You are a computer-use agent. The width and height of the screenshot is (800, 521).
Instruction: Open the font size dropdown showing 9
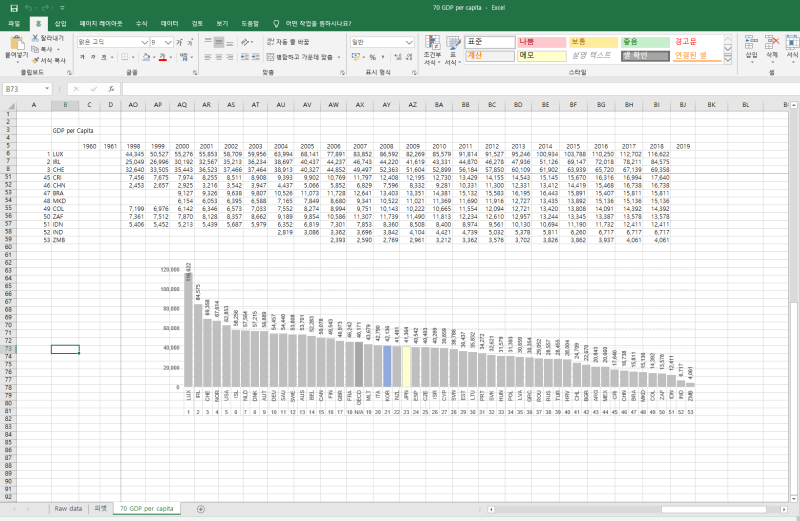pyautogui.click(x=169, y=42)
